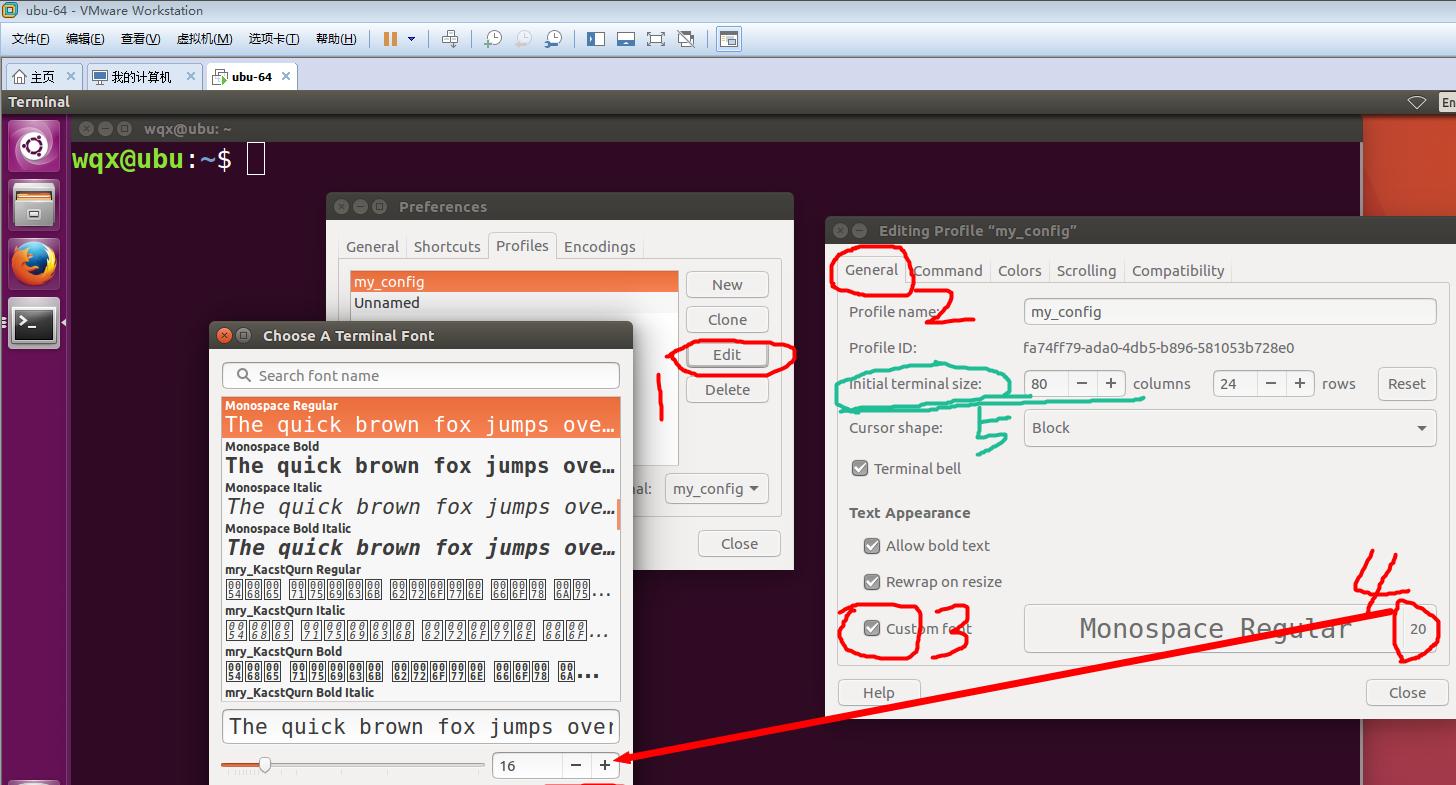Decrease the columns value with the minus button

point(1082,384)
